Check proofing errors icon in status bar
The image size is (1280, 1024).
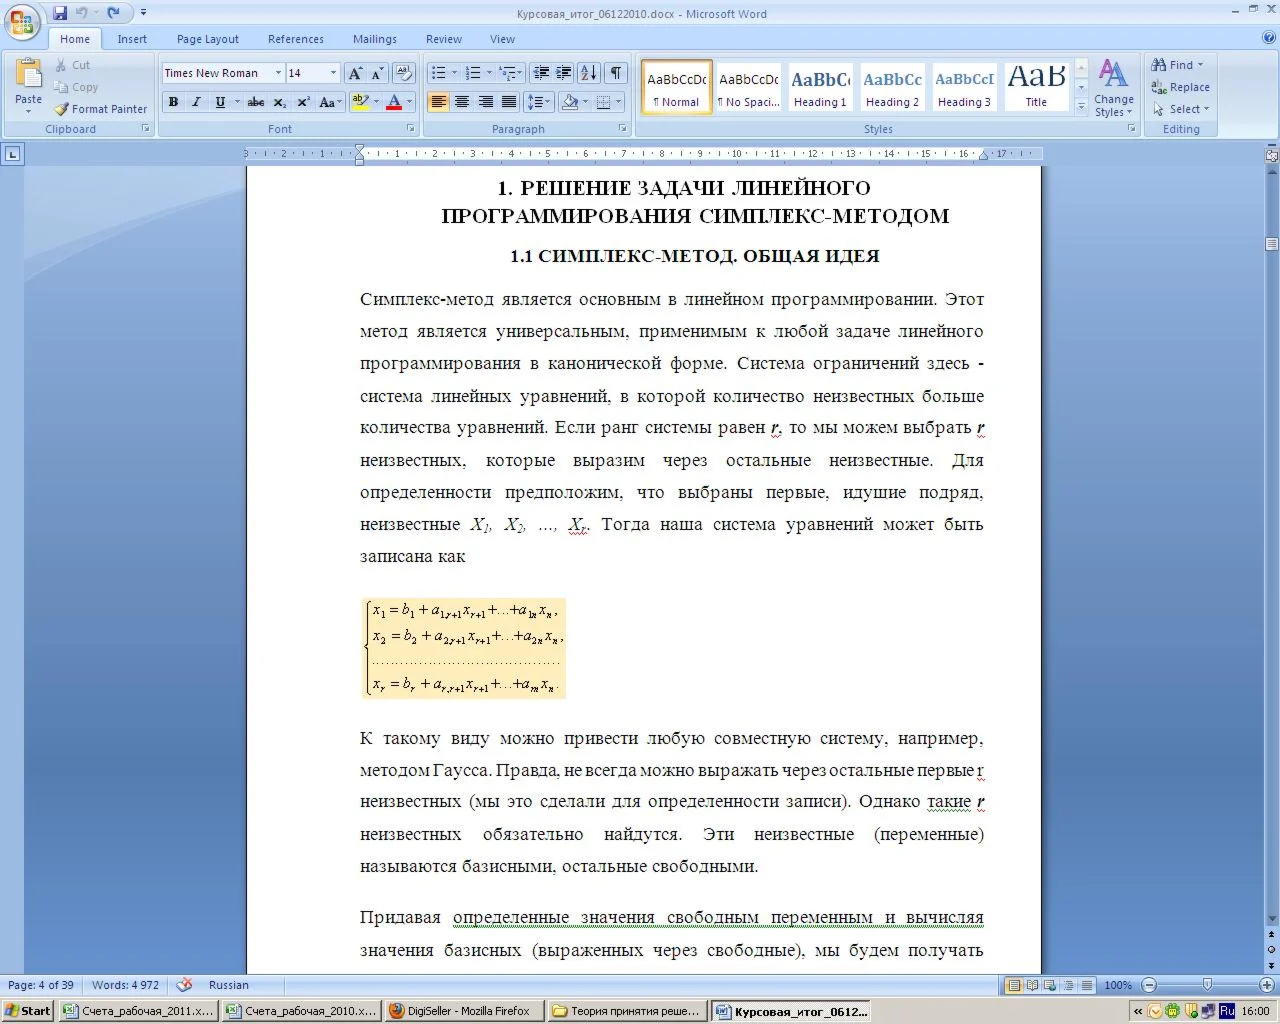(x=184, y=985)
